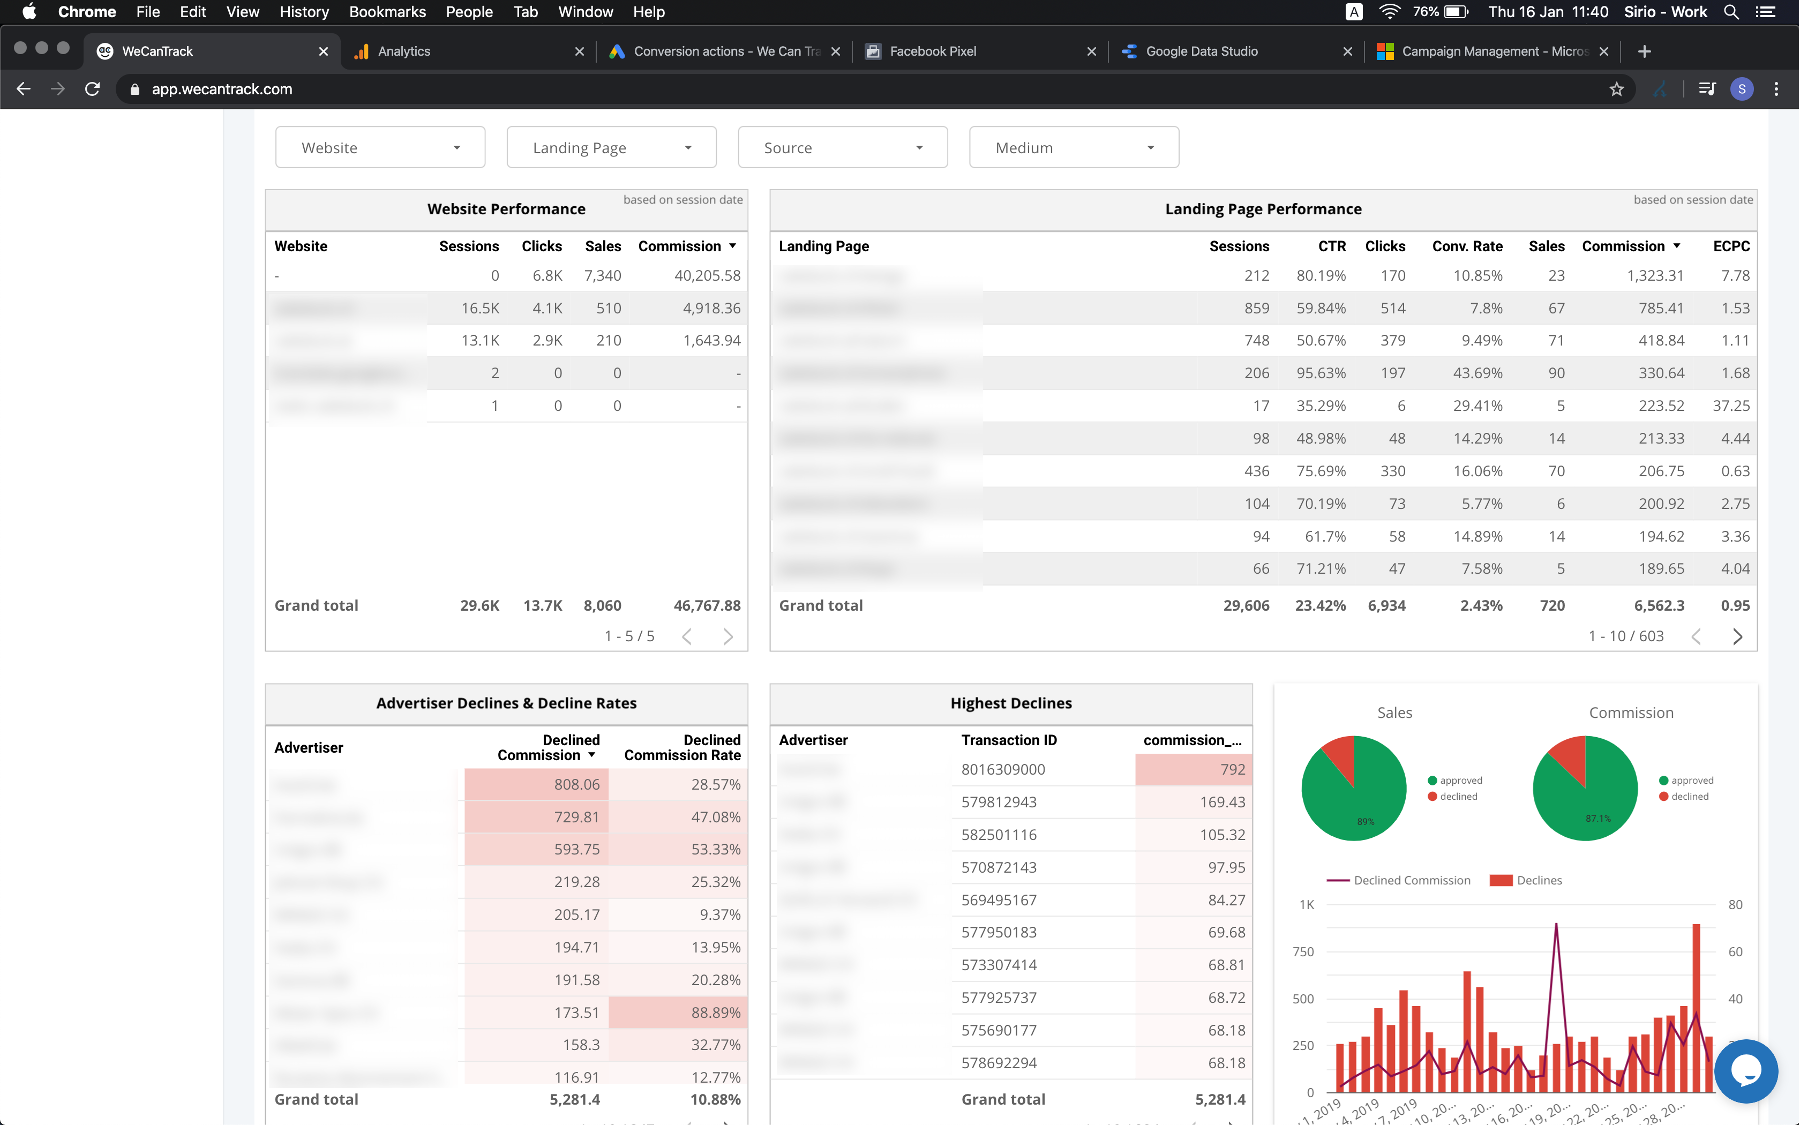Screen dimensions: 1799x1125
Task: Sort Website table by Sessions column
Action: [x=468, y=246]
